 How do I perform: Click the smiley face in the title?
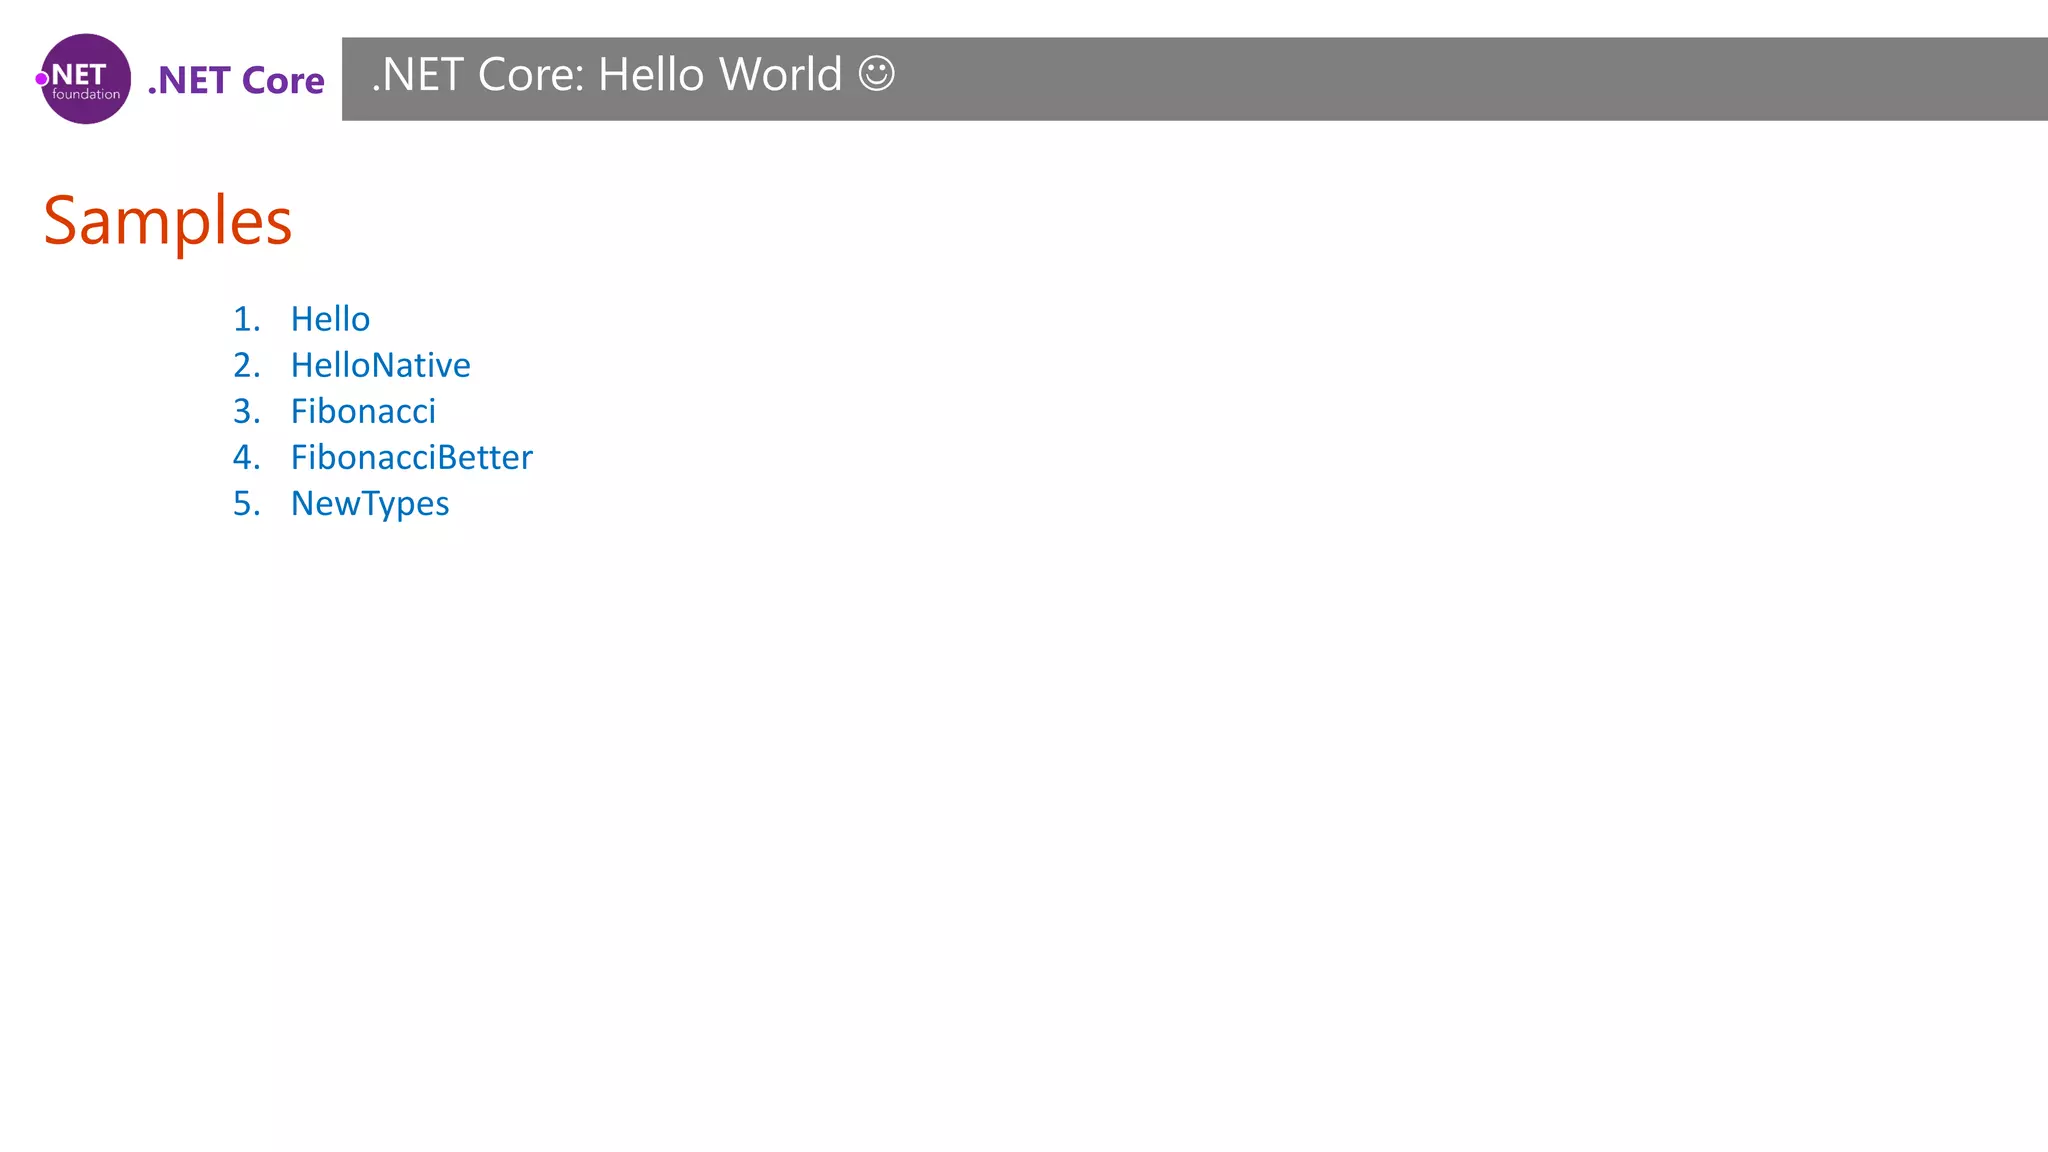876,74
